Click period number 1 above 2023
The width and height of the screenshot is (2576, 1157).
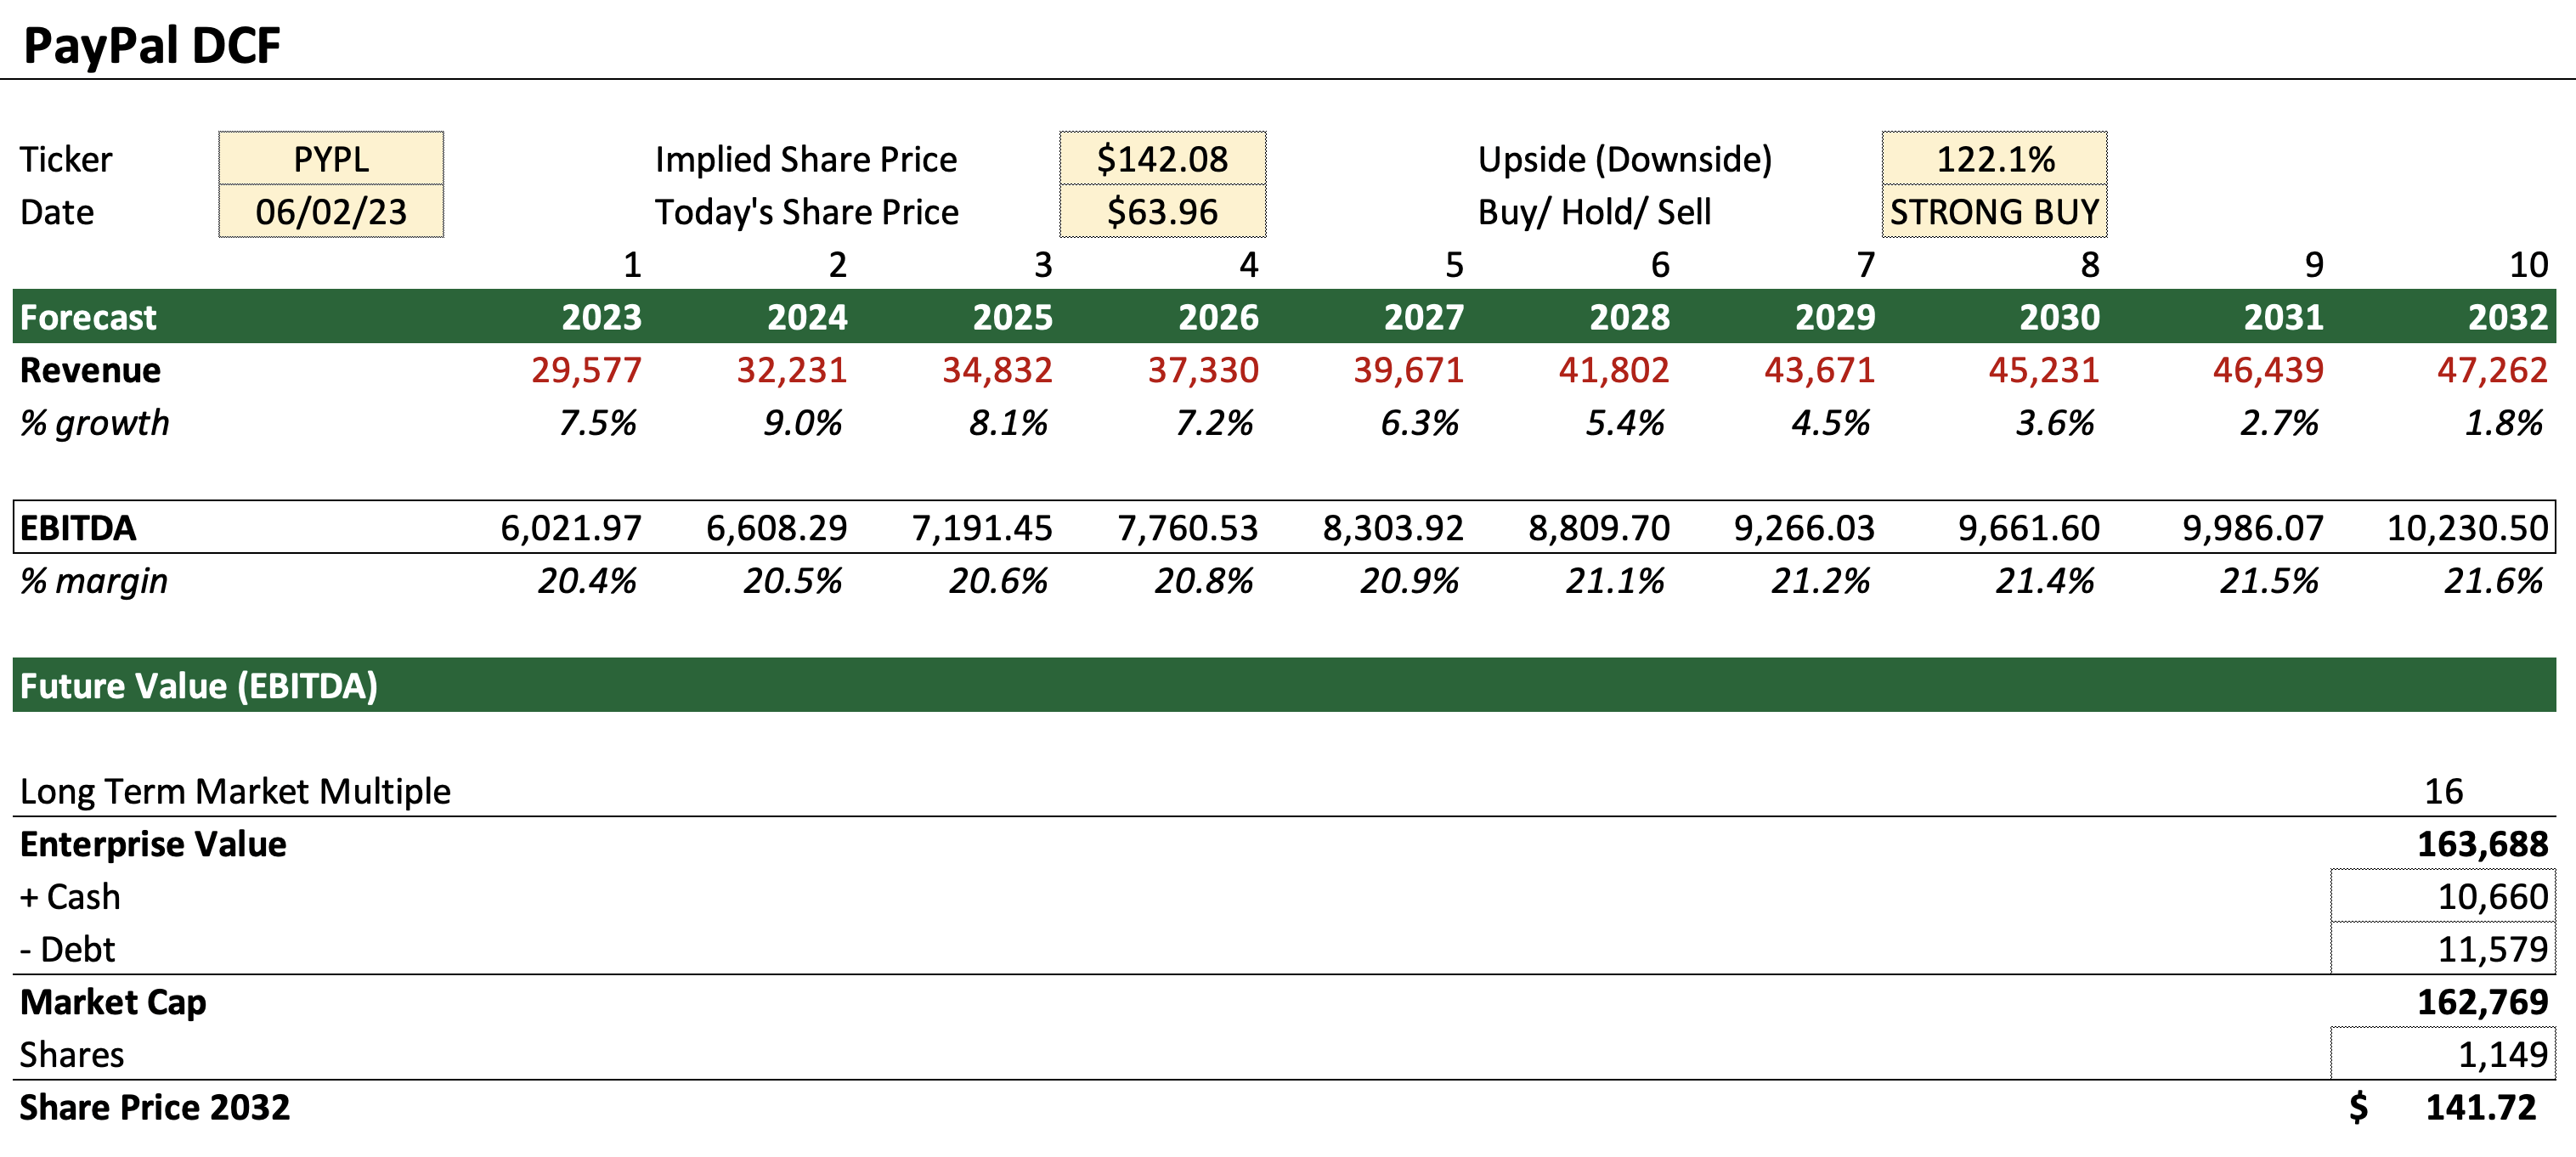coord(632,264)
